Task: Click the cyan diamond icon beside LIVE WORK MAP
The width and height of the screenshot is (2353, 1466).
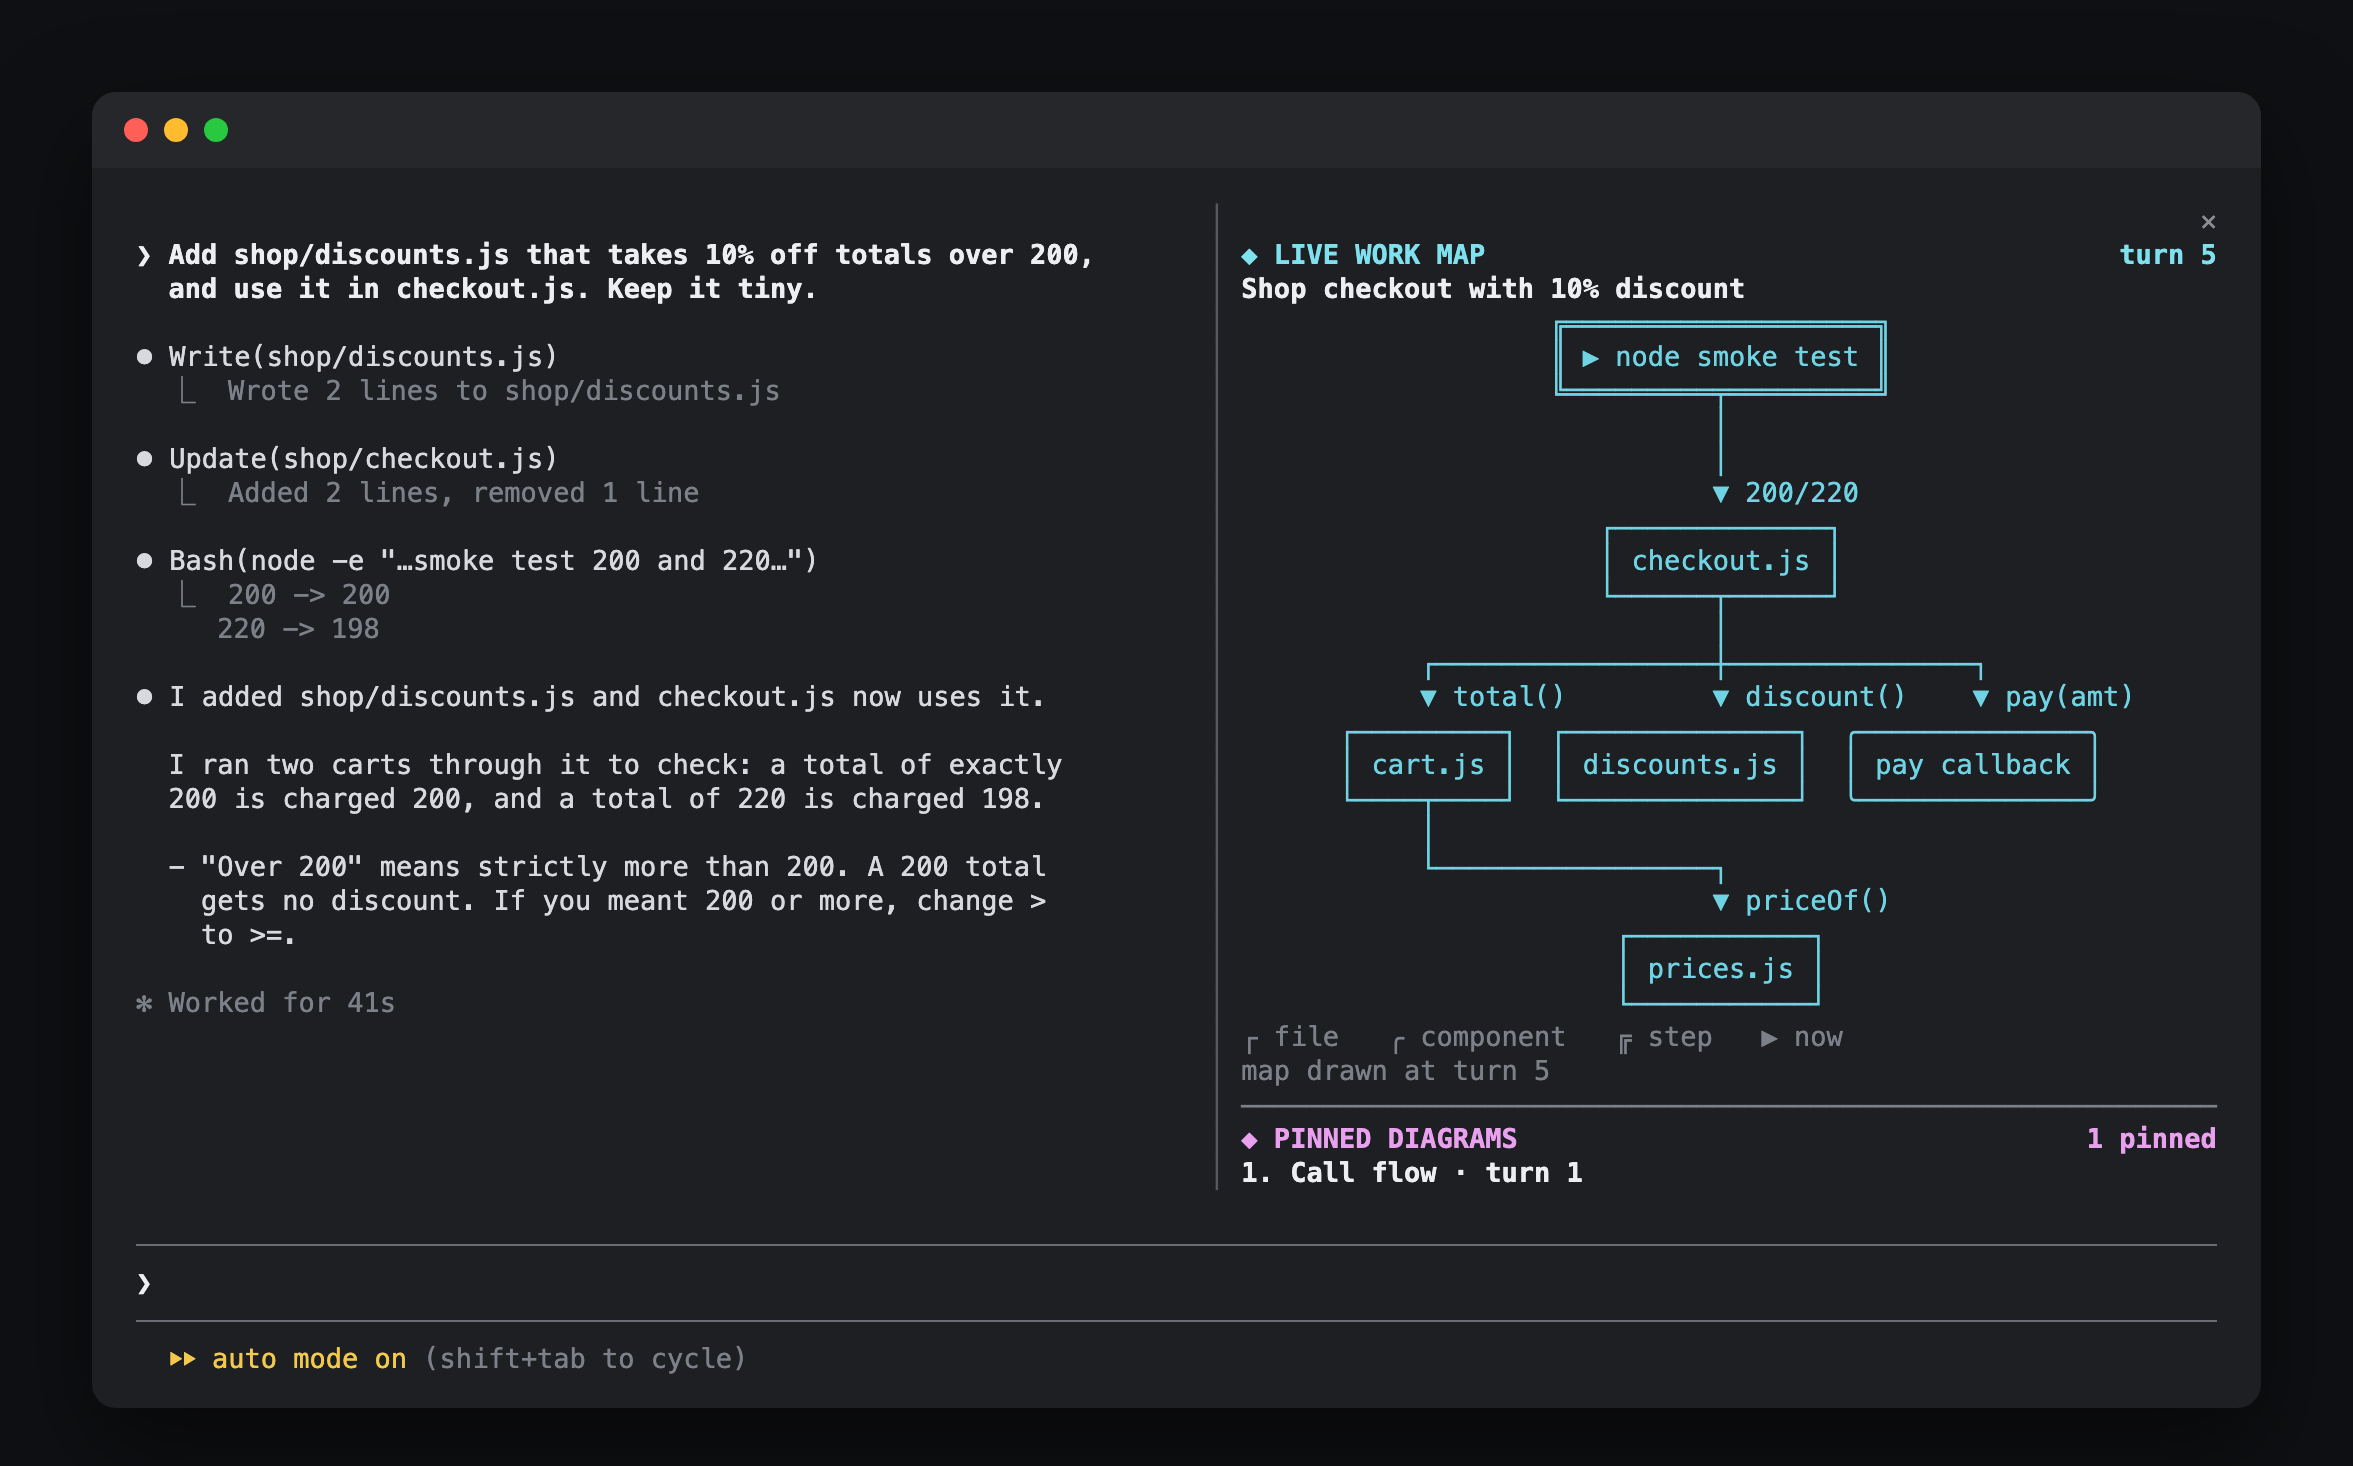Action: click(x=1249, y=256)
